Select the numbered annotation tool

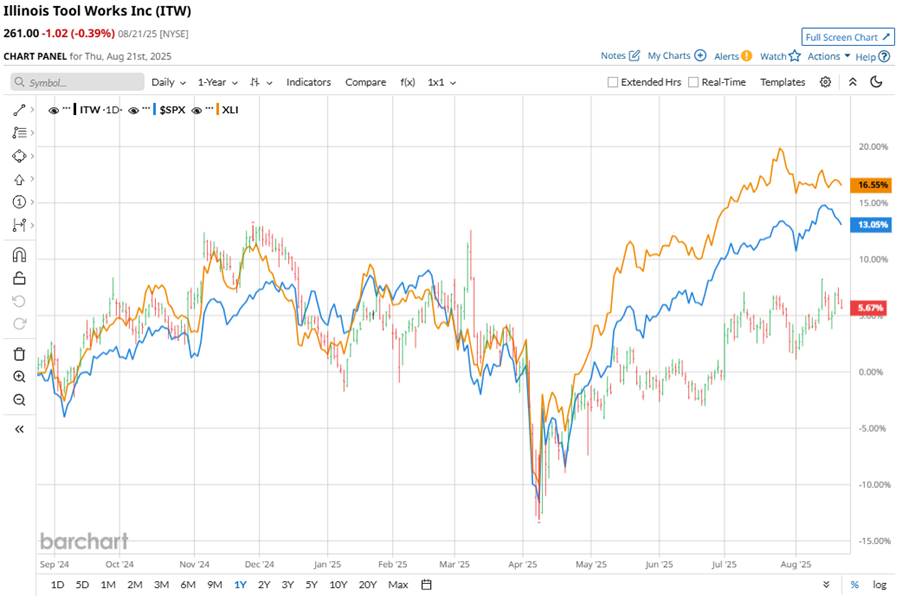tap(19, 202)
